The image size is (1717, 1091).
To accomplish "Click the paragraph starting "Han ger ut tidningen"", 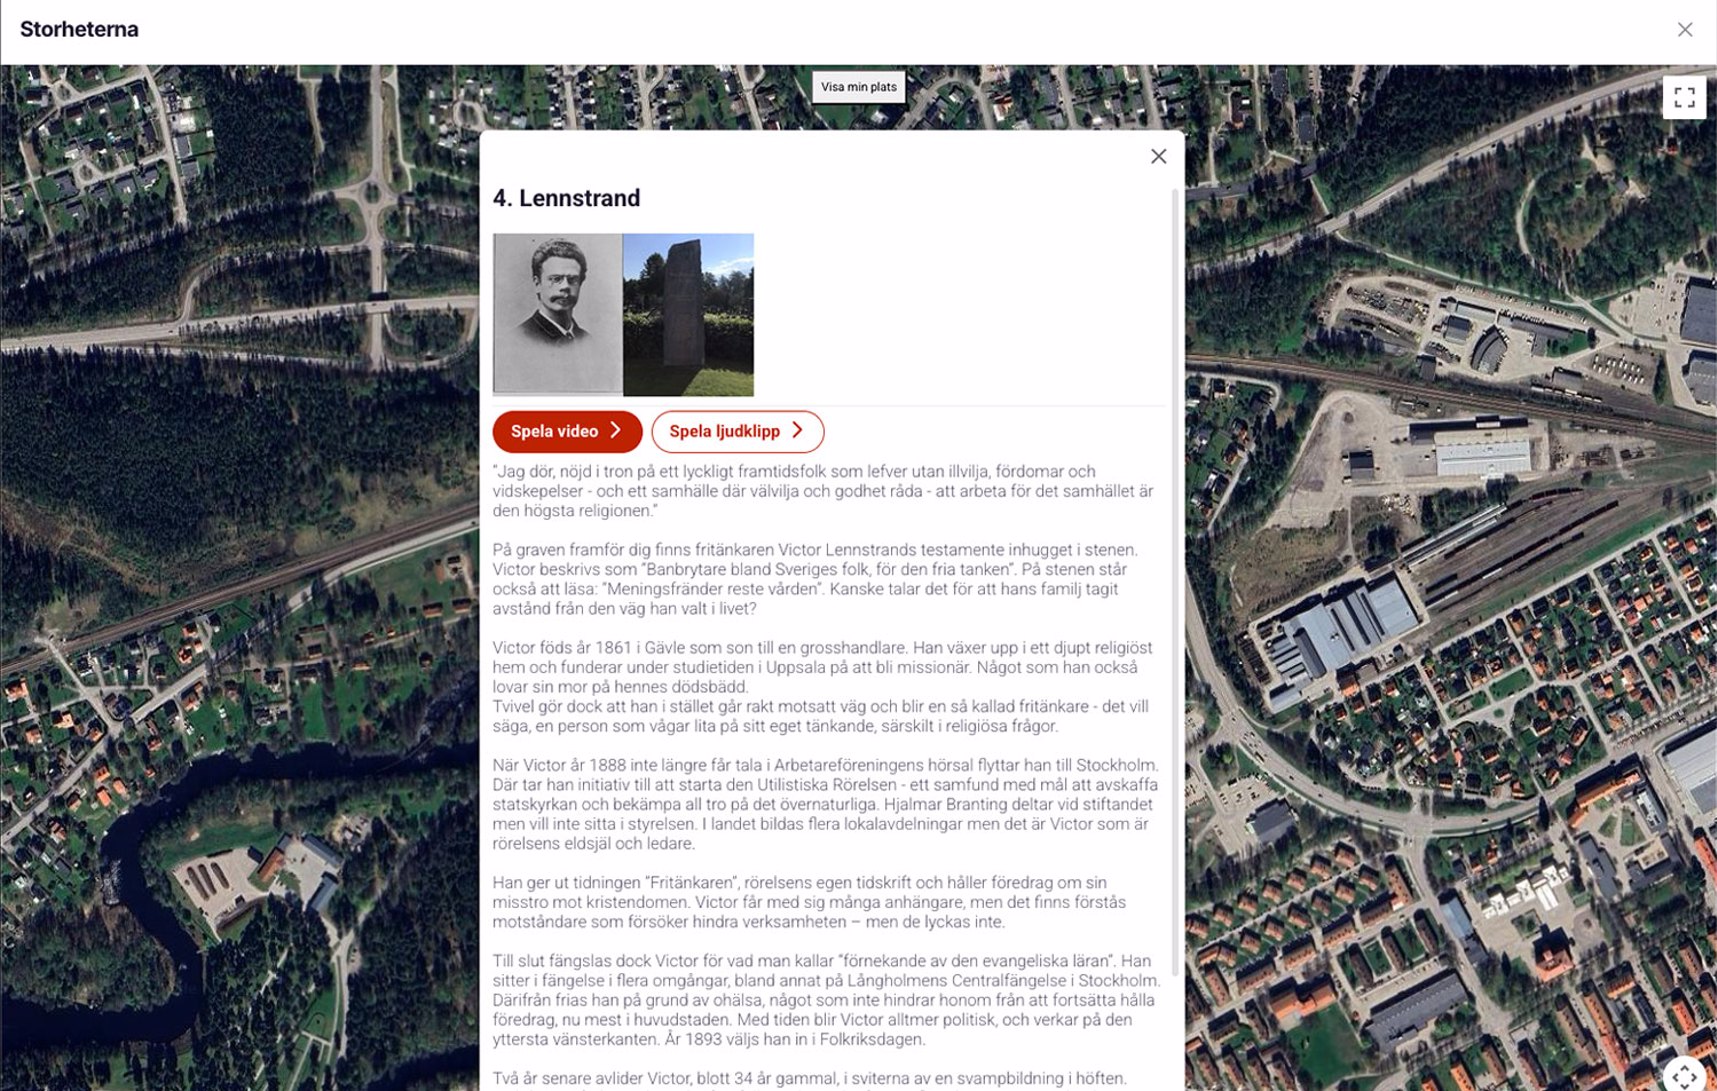I will coord(809,902).
